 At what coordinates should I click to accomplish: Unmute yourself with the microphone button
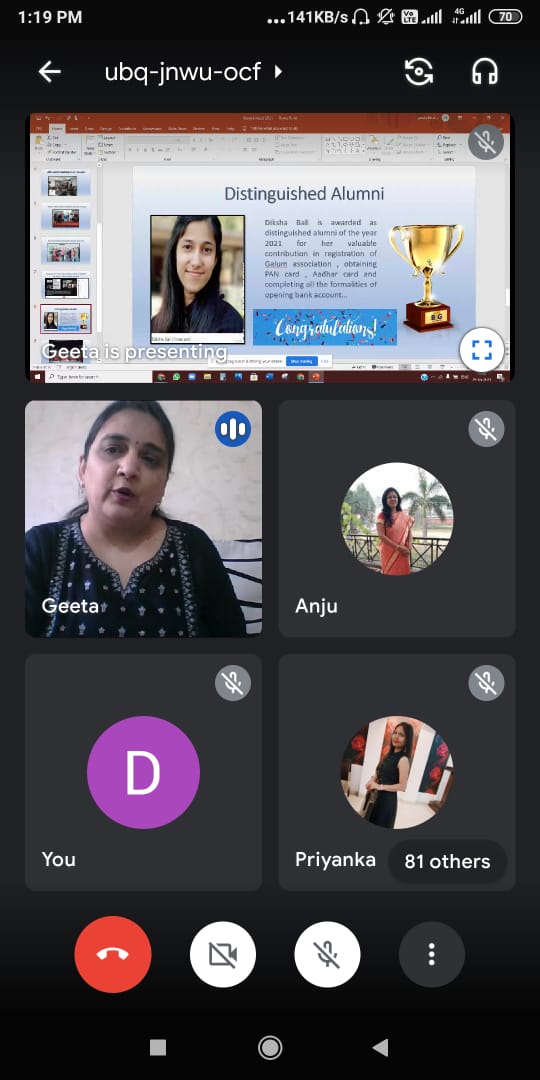pyautogui.click(x=327, y=955)
